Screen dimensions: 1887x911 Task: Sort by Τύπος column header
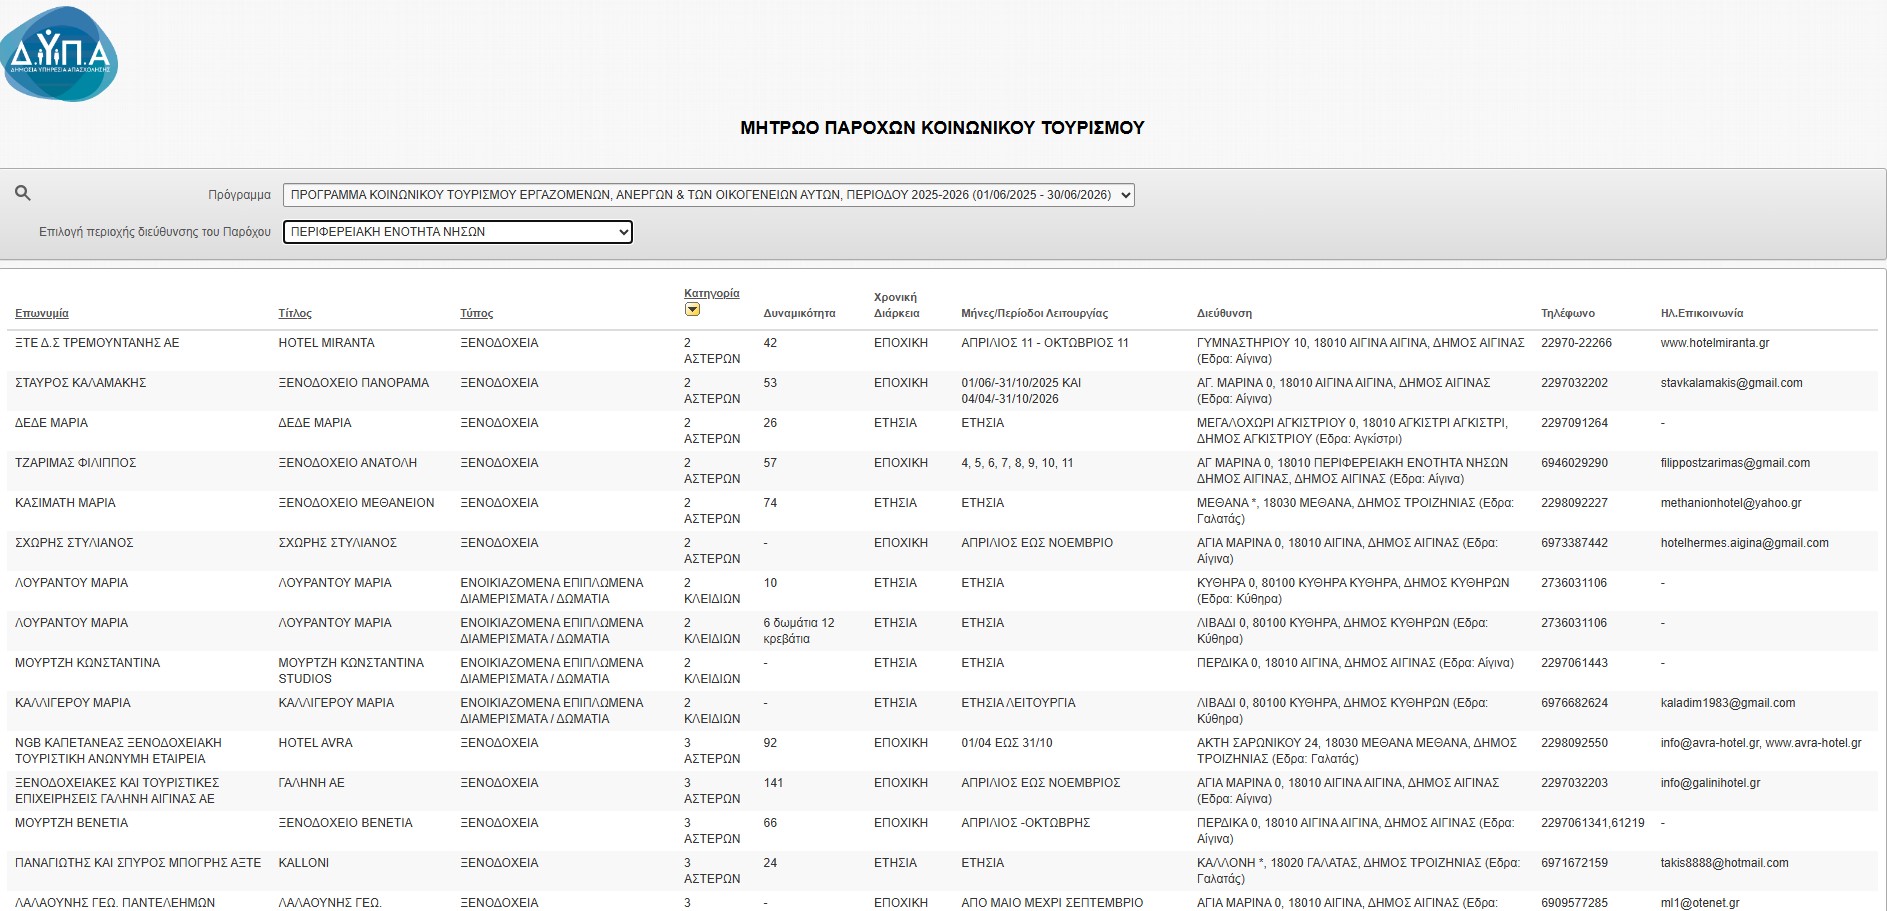477,313
